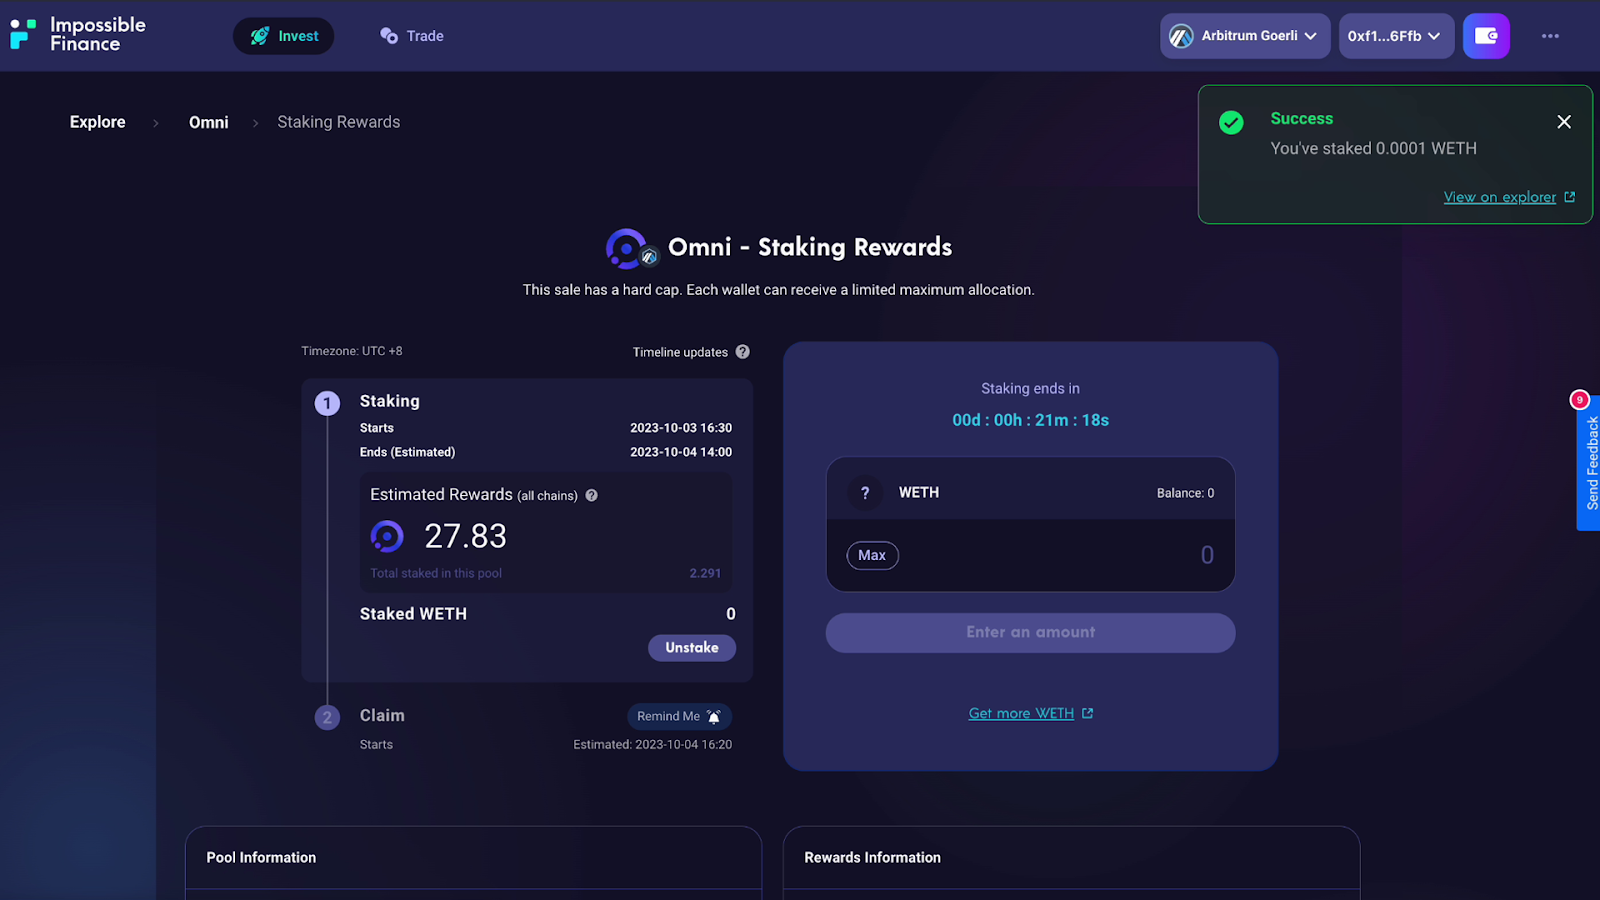
Task: Click the Unstake button
Action: (692, 648)
